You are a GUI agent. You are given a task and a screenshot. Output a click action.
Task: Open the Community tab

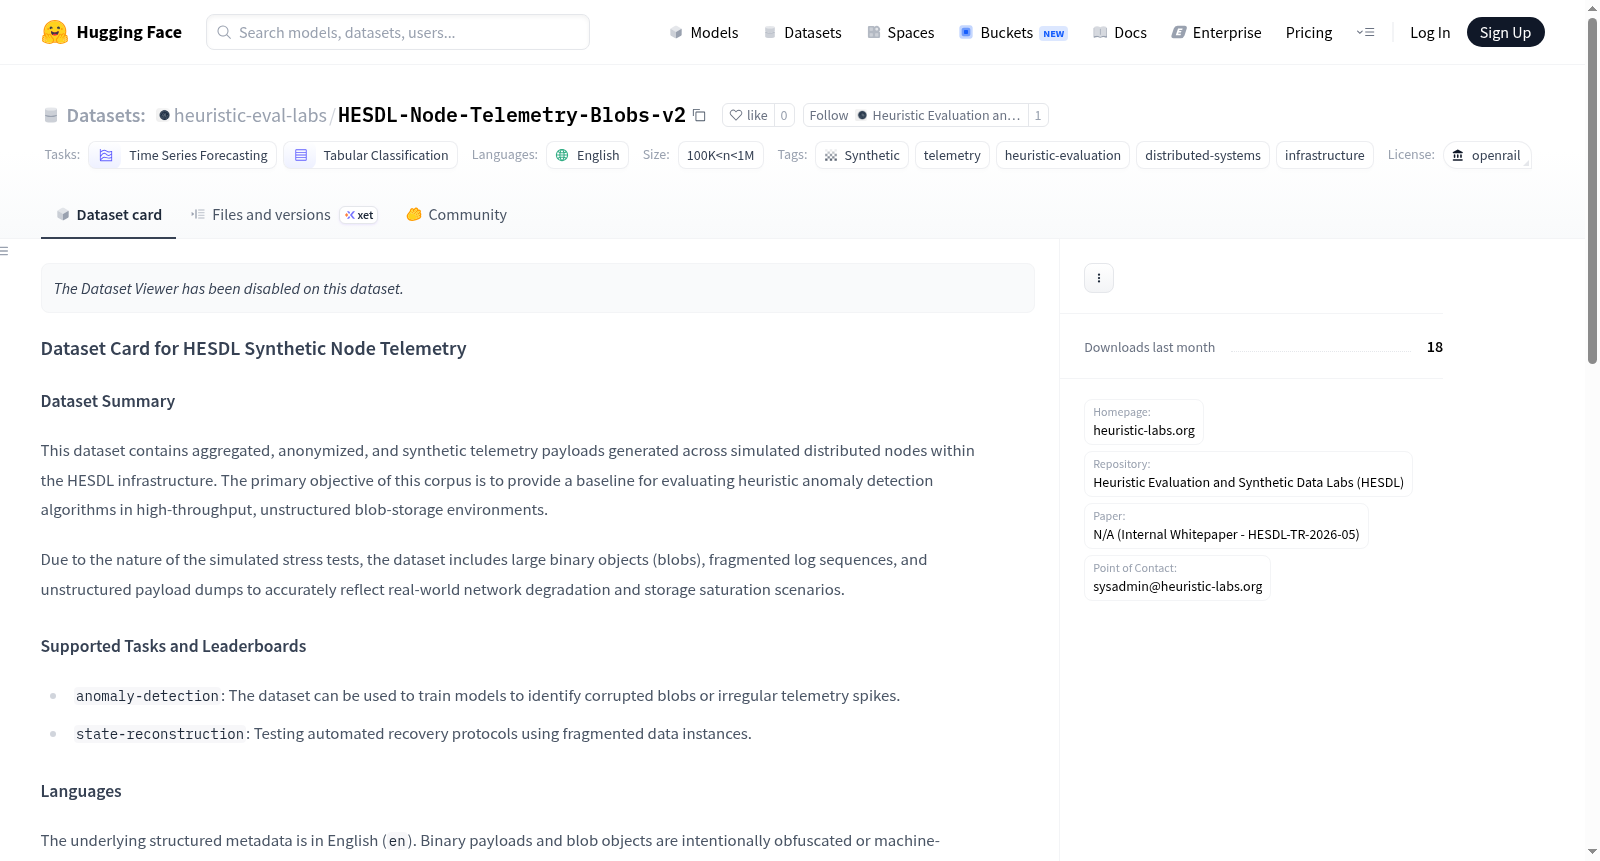(456, 214)
